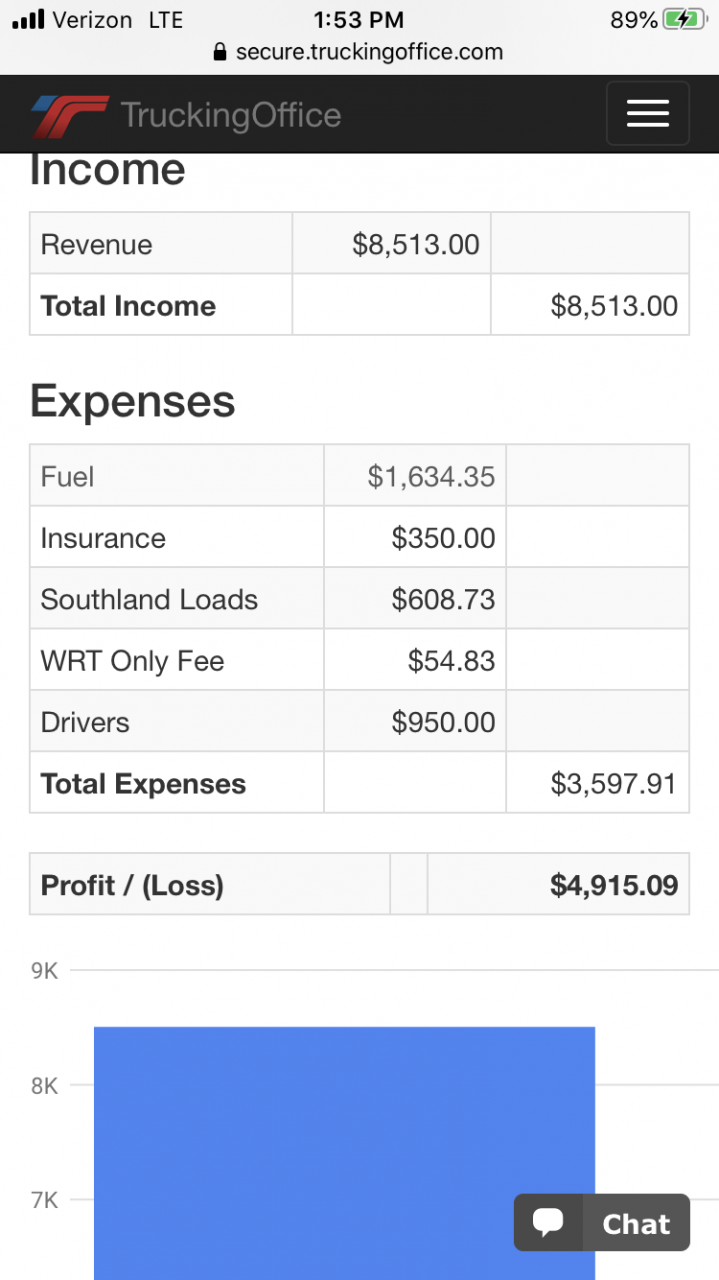Open the Chat support widget

point(602,1222)
